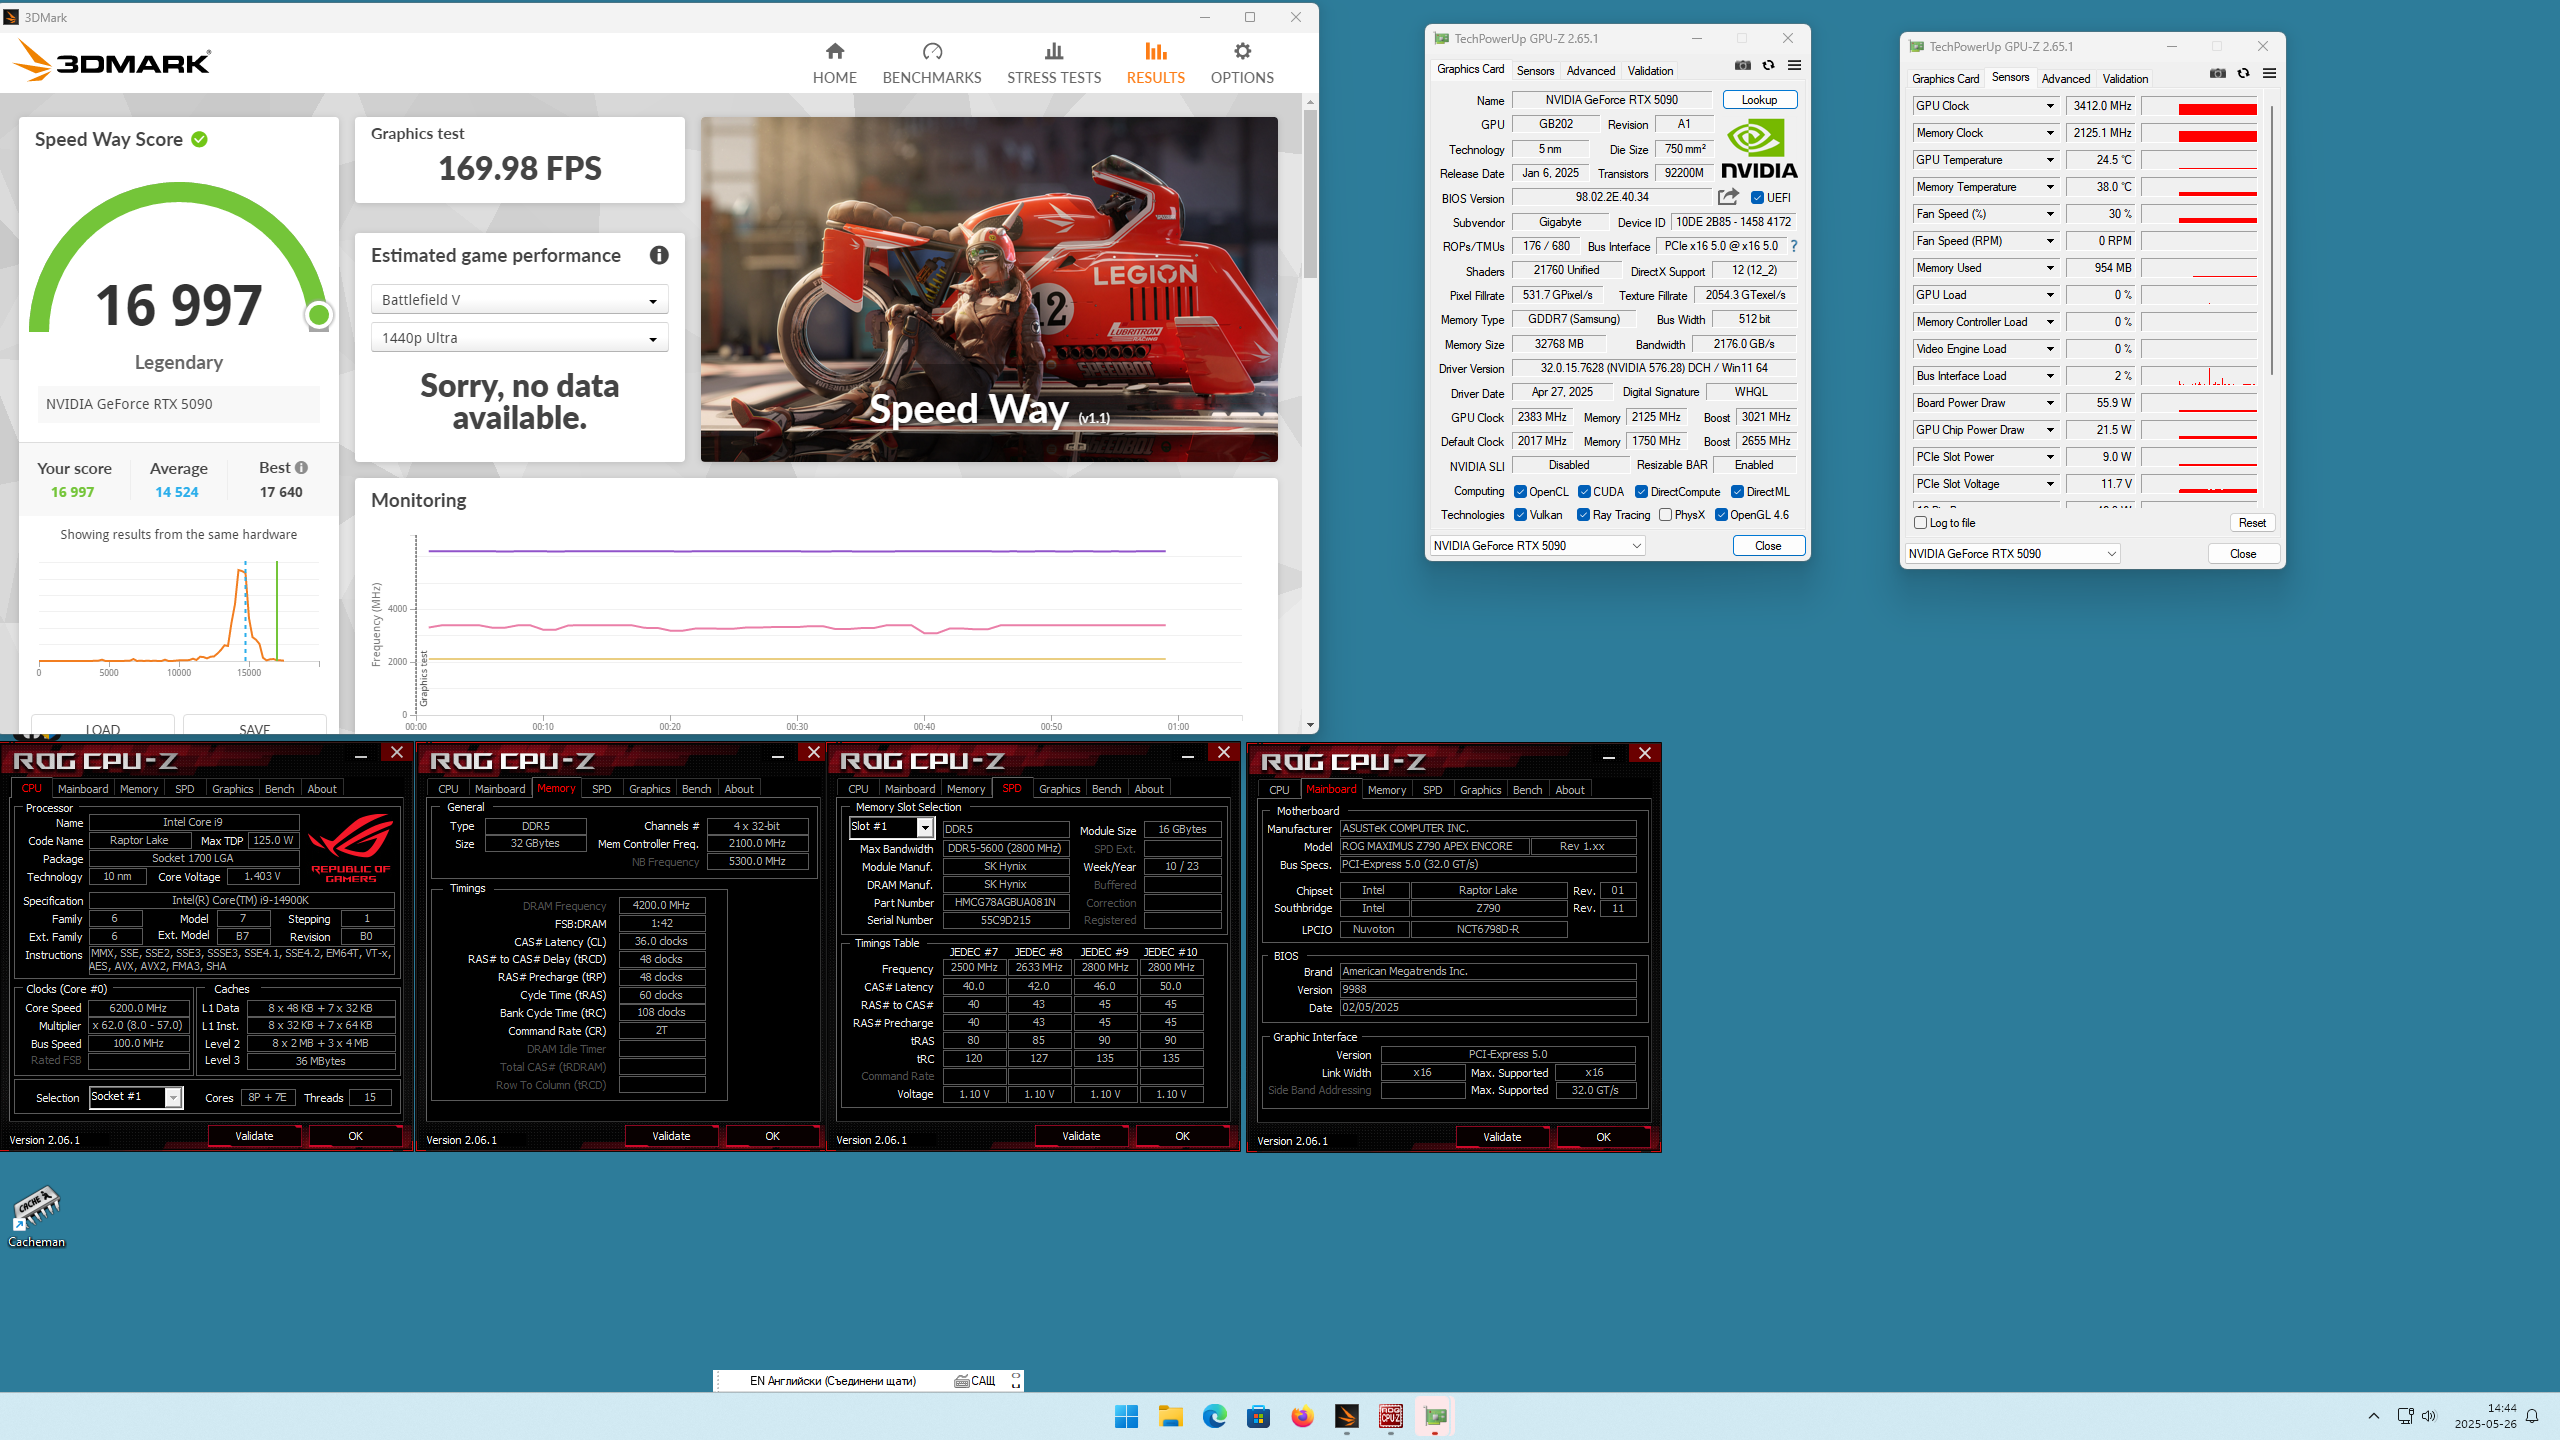Open the hamburger menu in the GPU-Z Sensors window
Viewport: 2560px width, 1440px height.
click(x=2269, y=73)
